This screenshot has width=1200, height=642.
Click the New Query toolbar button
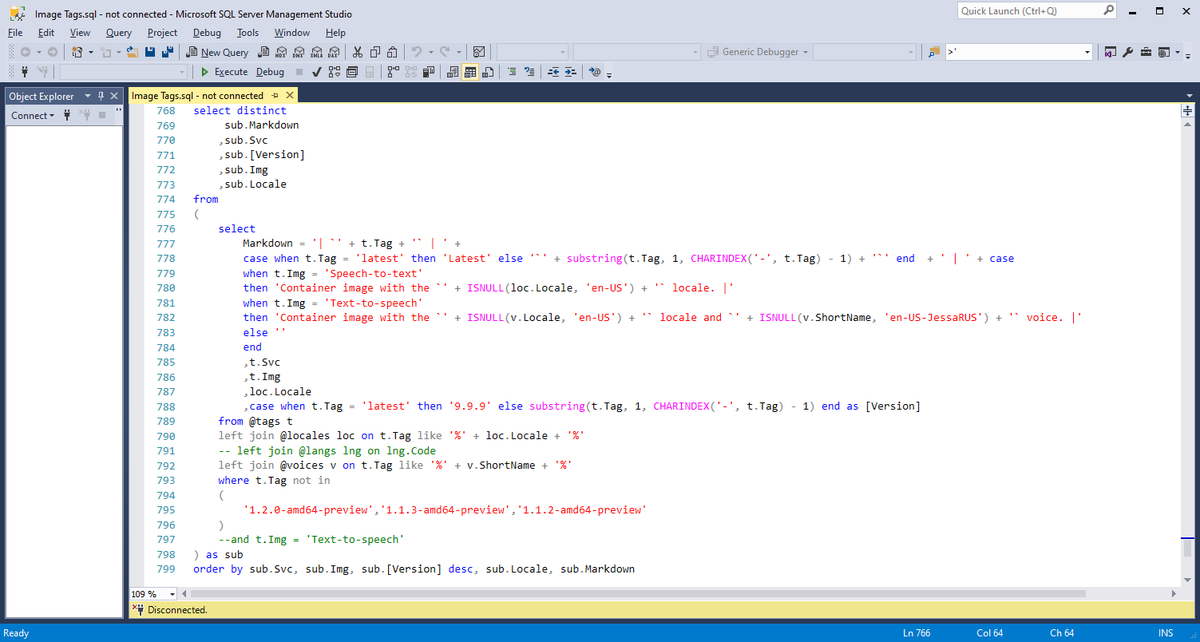[x=217, y=52]
